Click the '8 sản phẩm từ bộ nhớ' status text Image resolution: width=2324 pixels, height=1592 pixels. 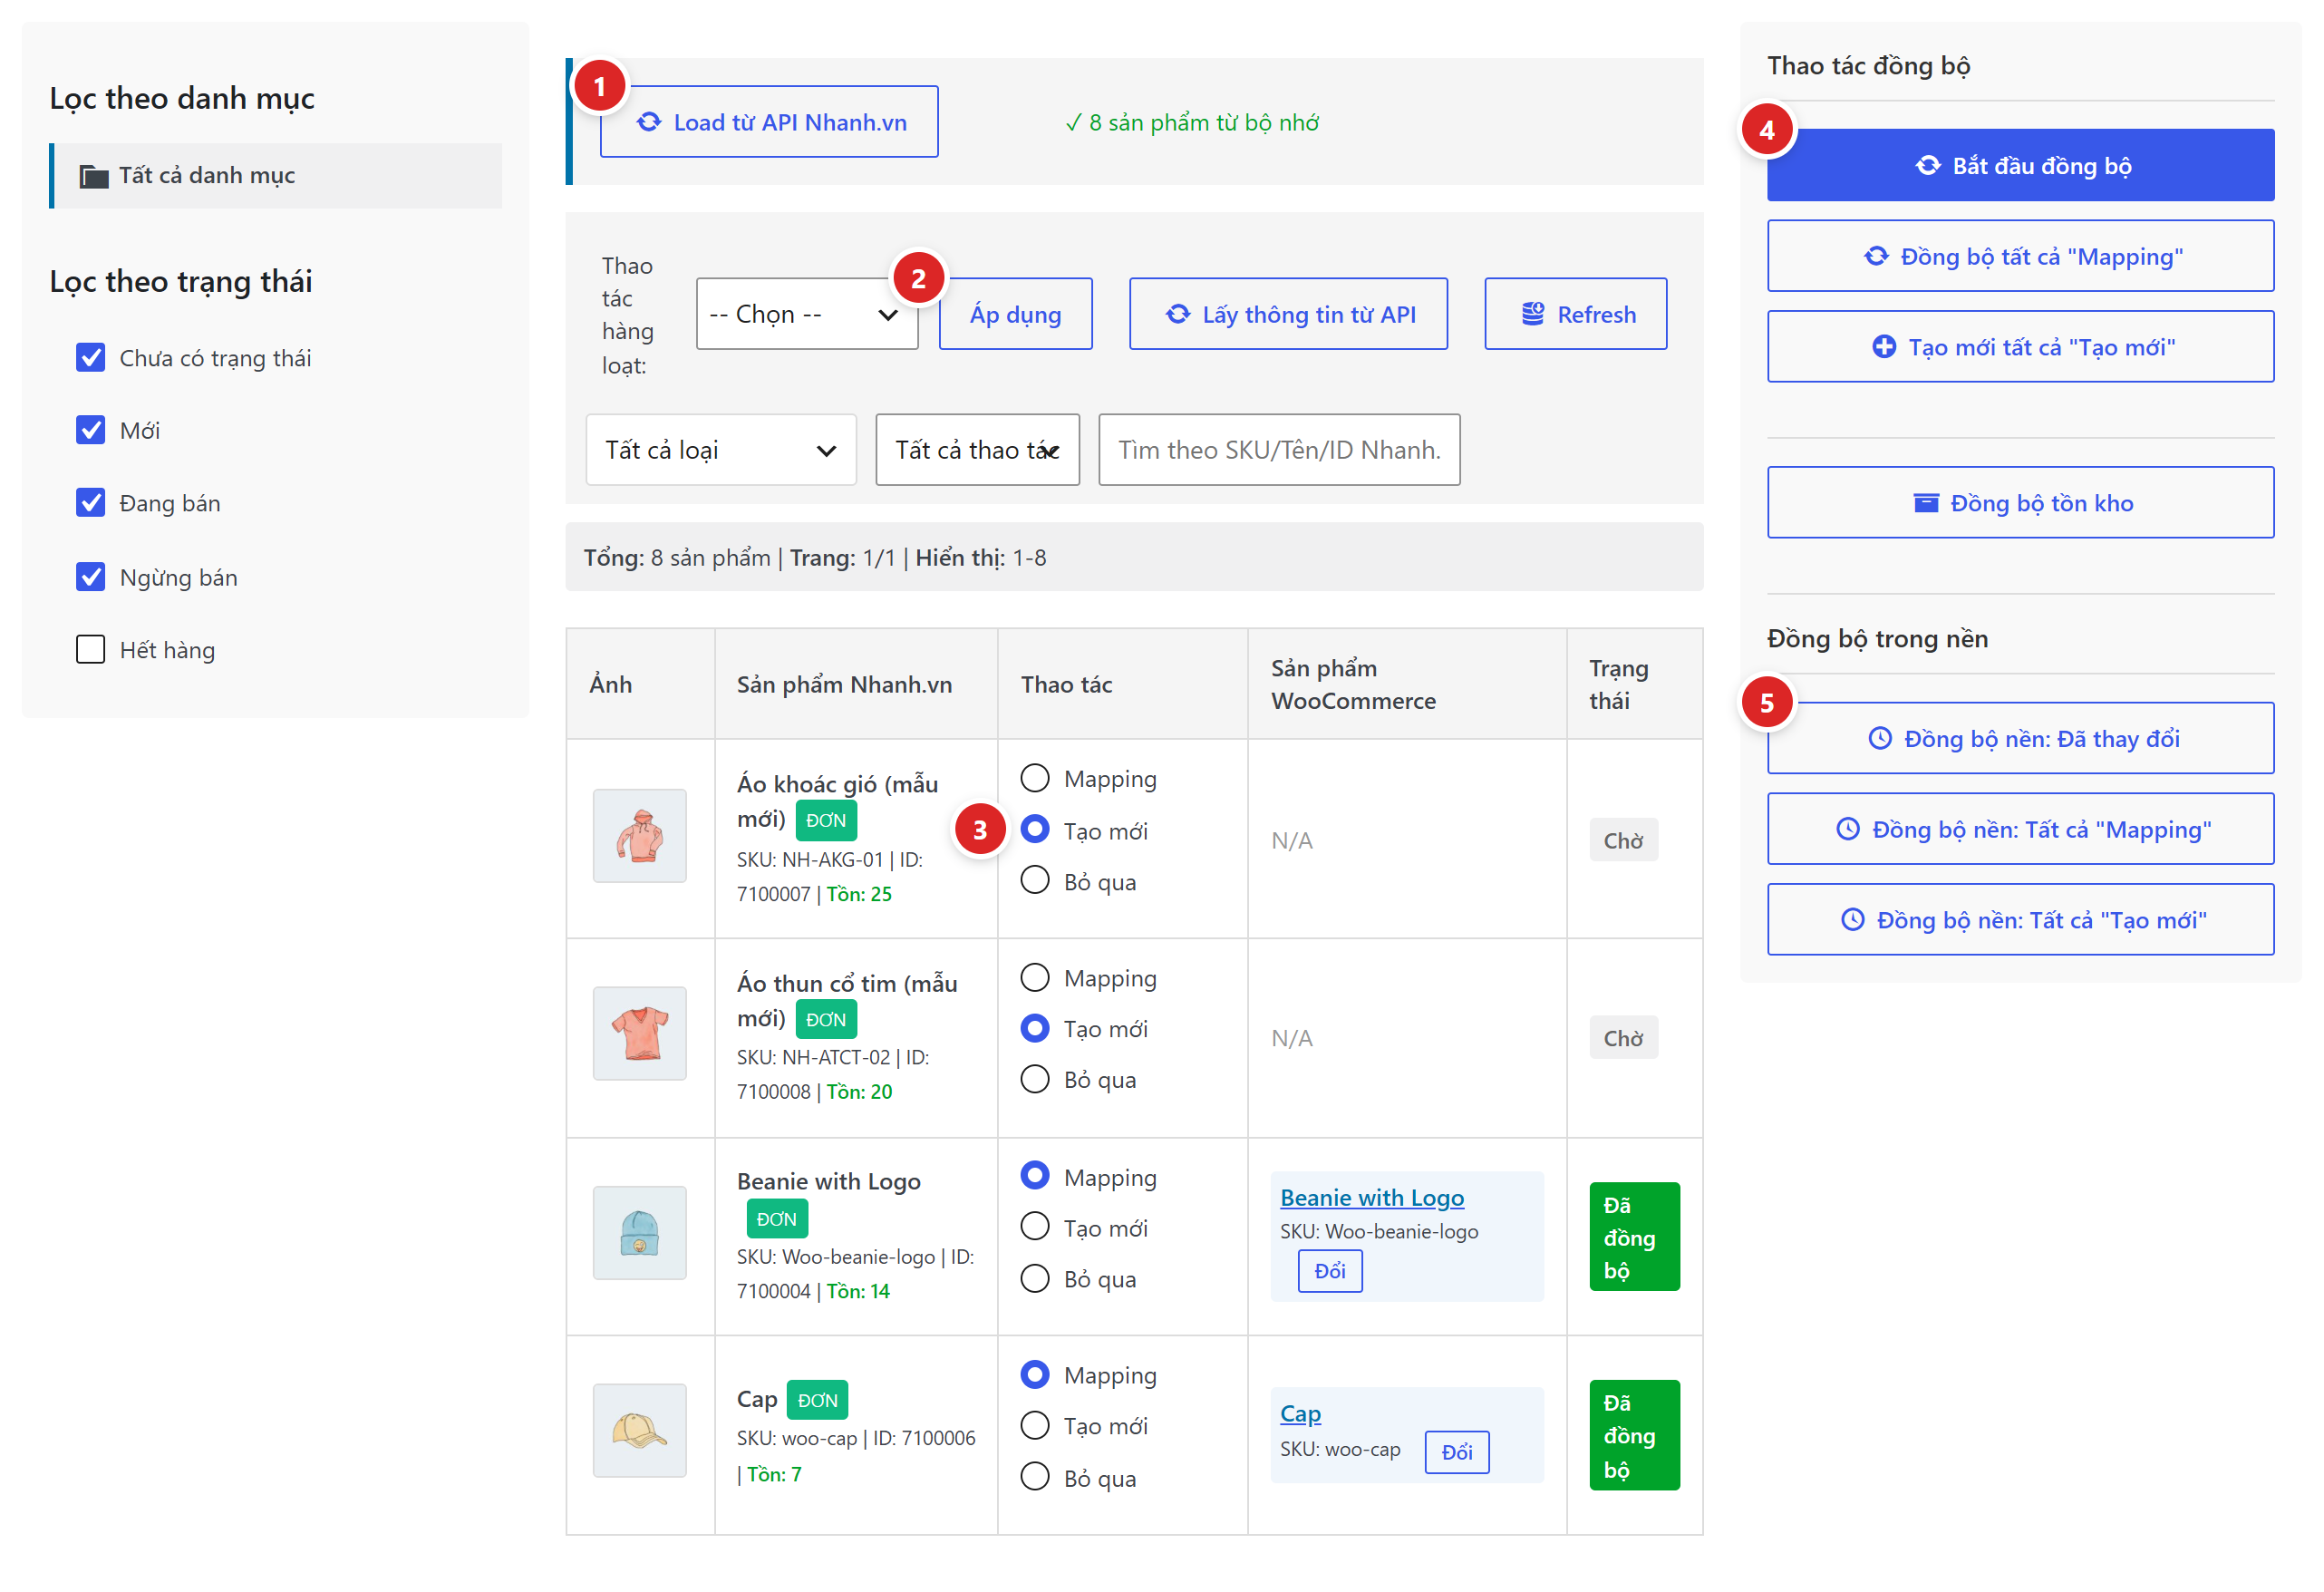tap(1192, 123)
